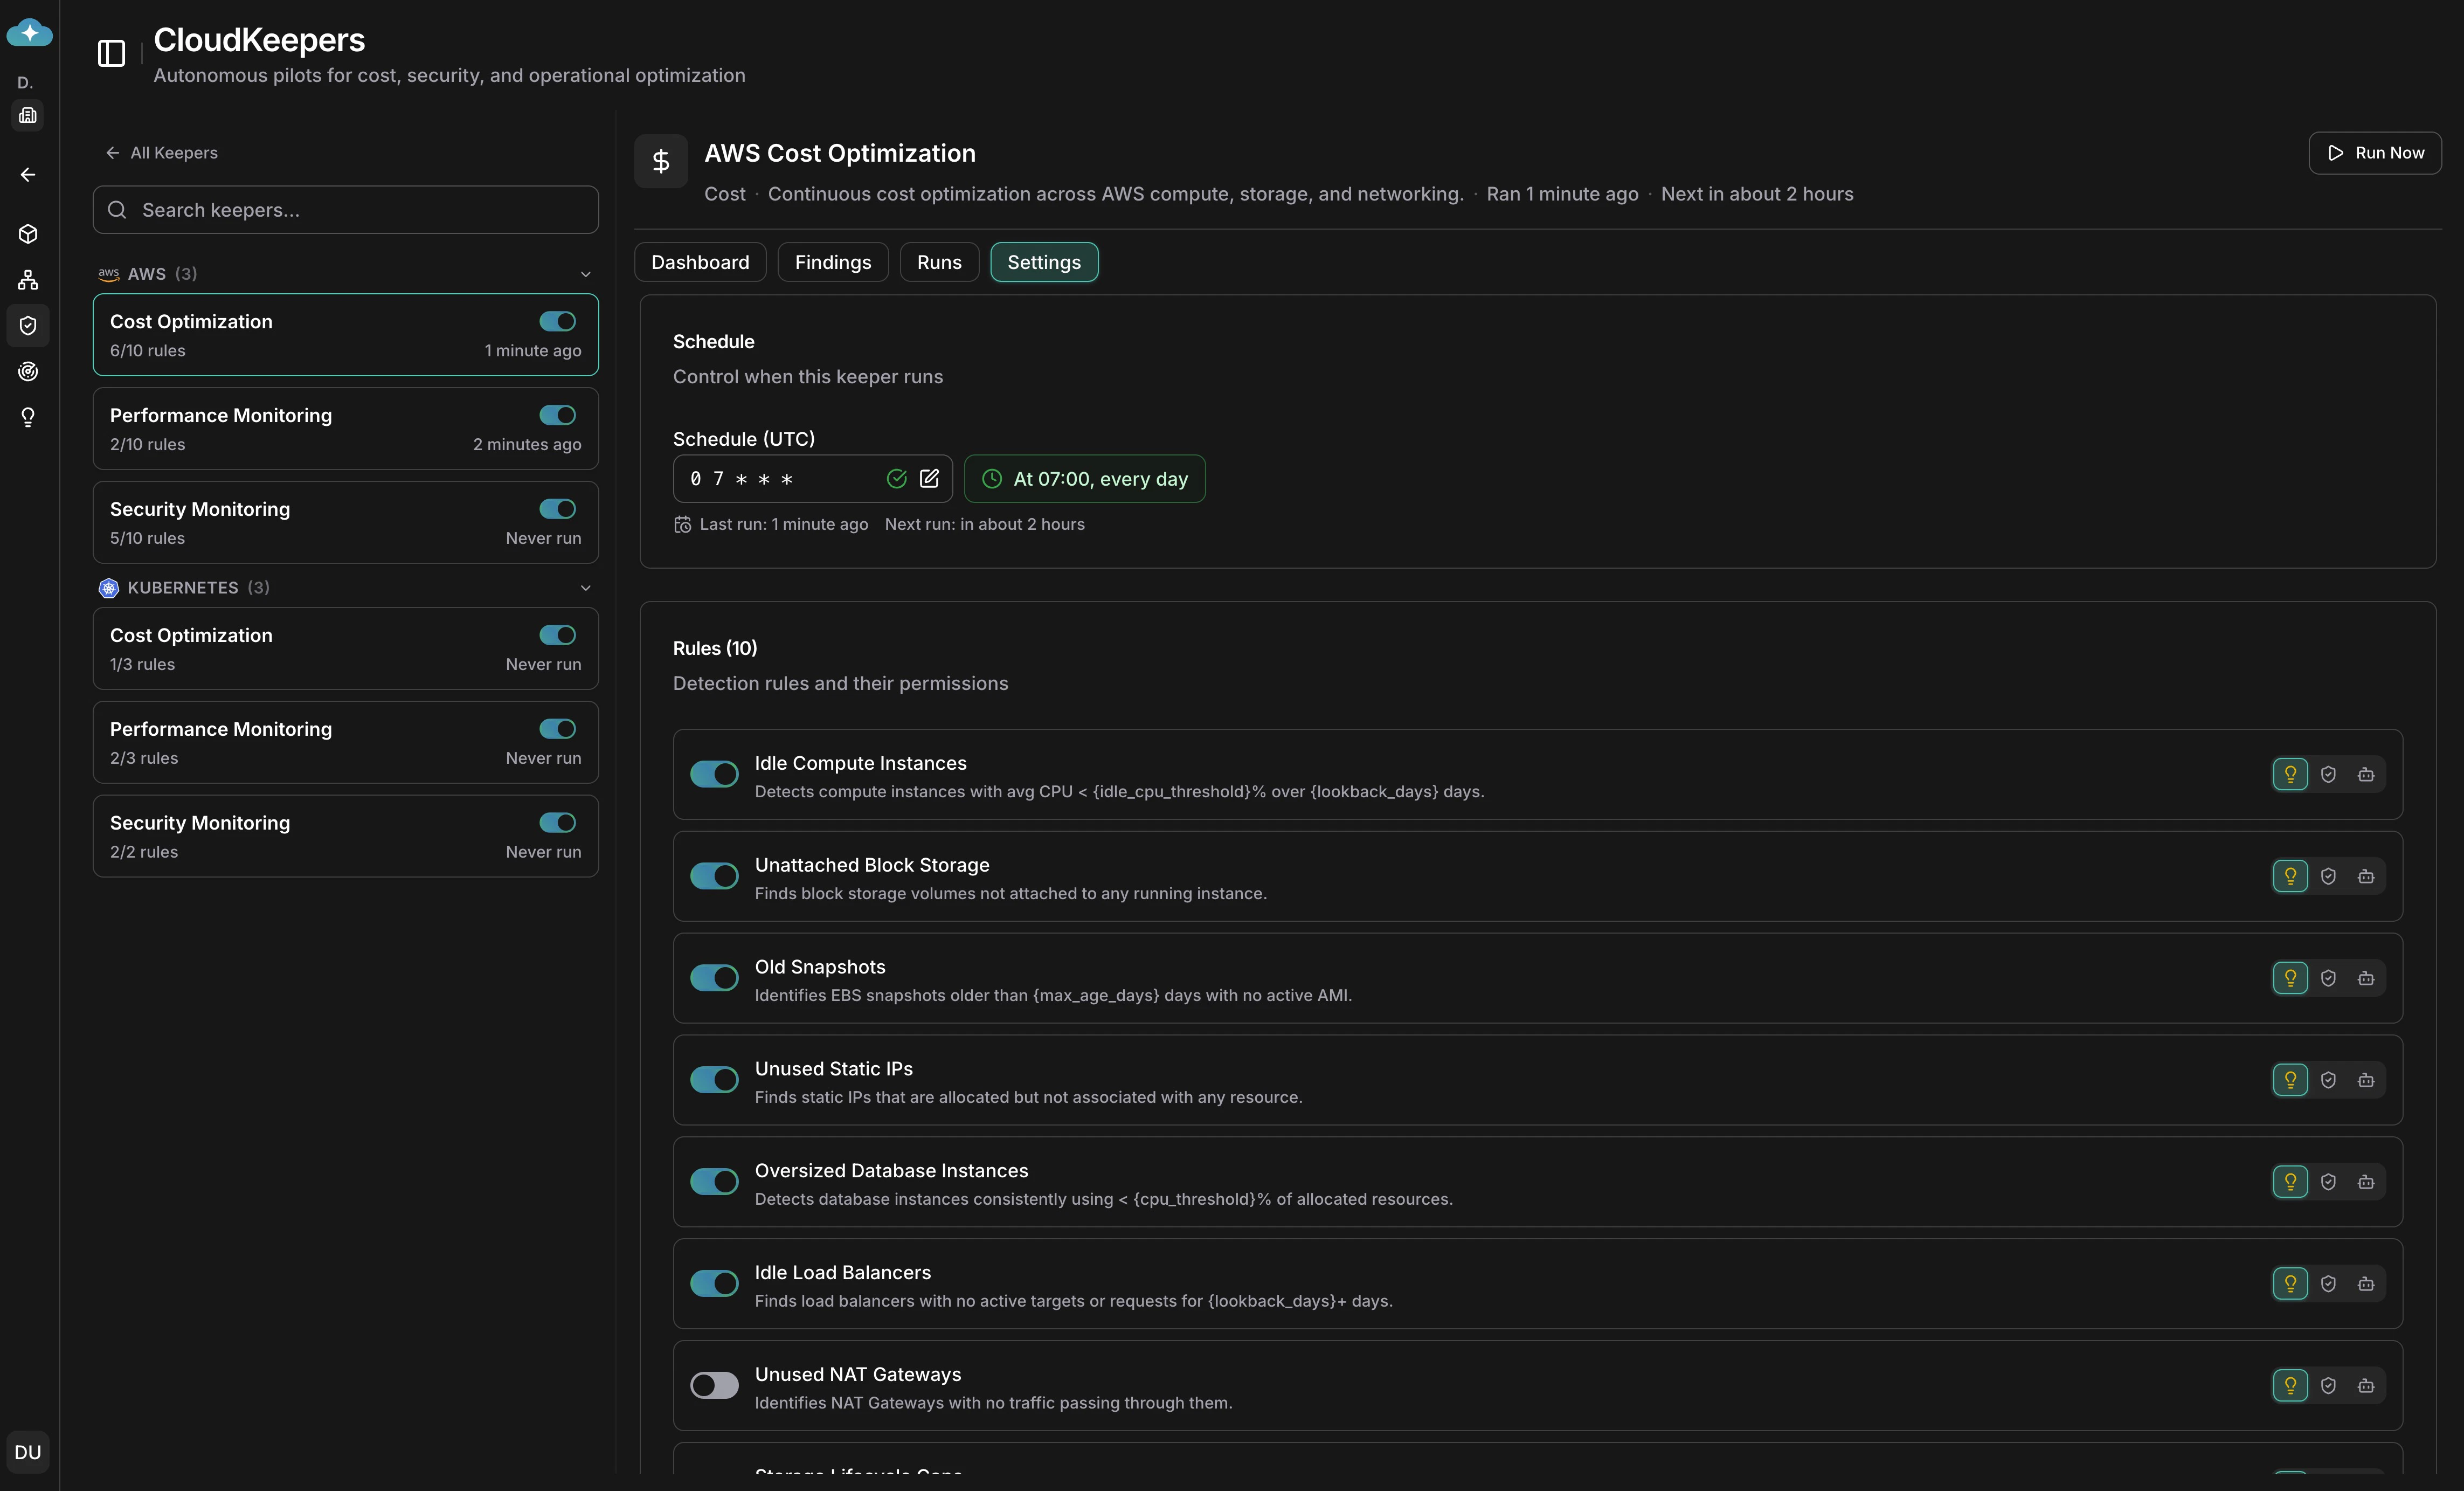Open the lightbulb icon in the left sidebar

[x=28, y=418]
